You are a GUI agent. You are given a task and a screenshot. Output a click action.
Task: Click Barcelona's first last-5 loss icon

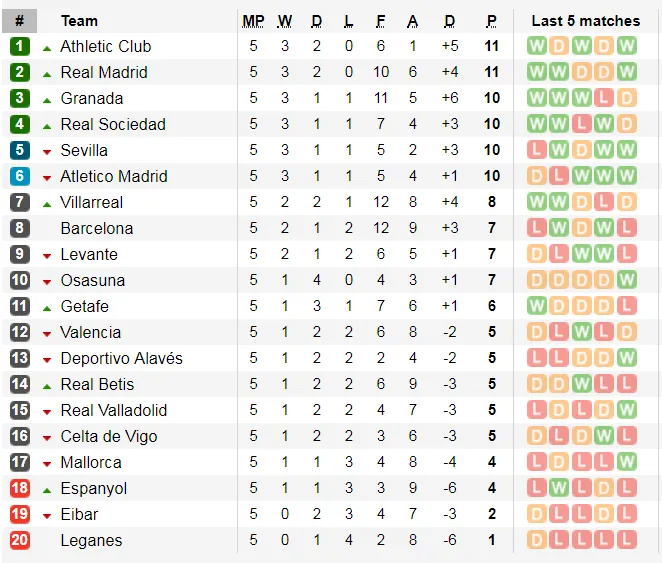(537, 228)
